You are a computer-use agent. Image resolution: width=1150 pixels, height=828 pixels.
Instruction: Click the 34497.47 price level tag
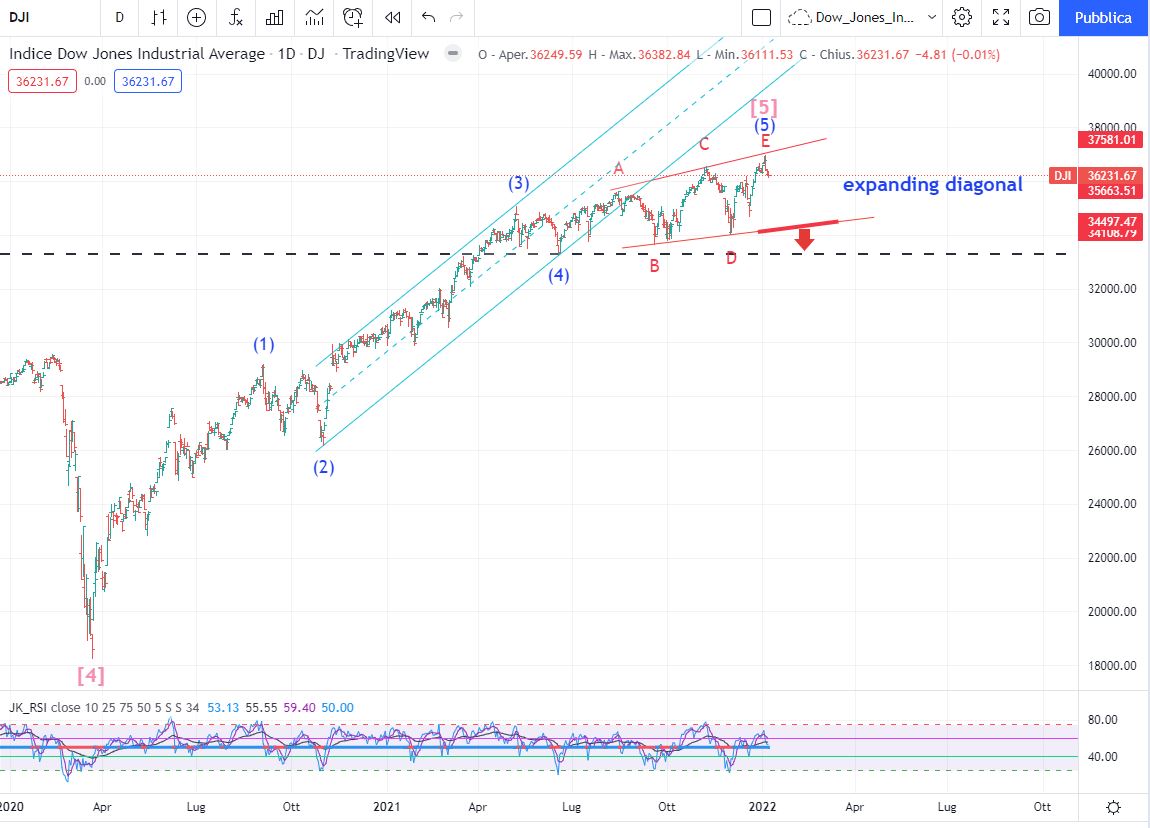coord(1112,221)
